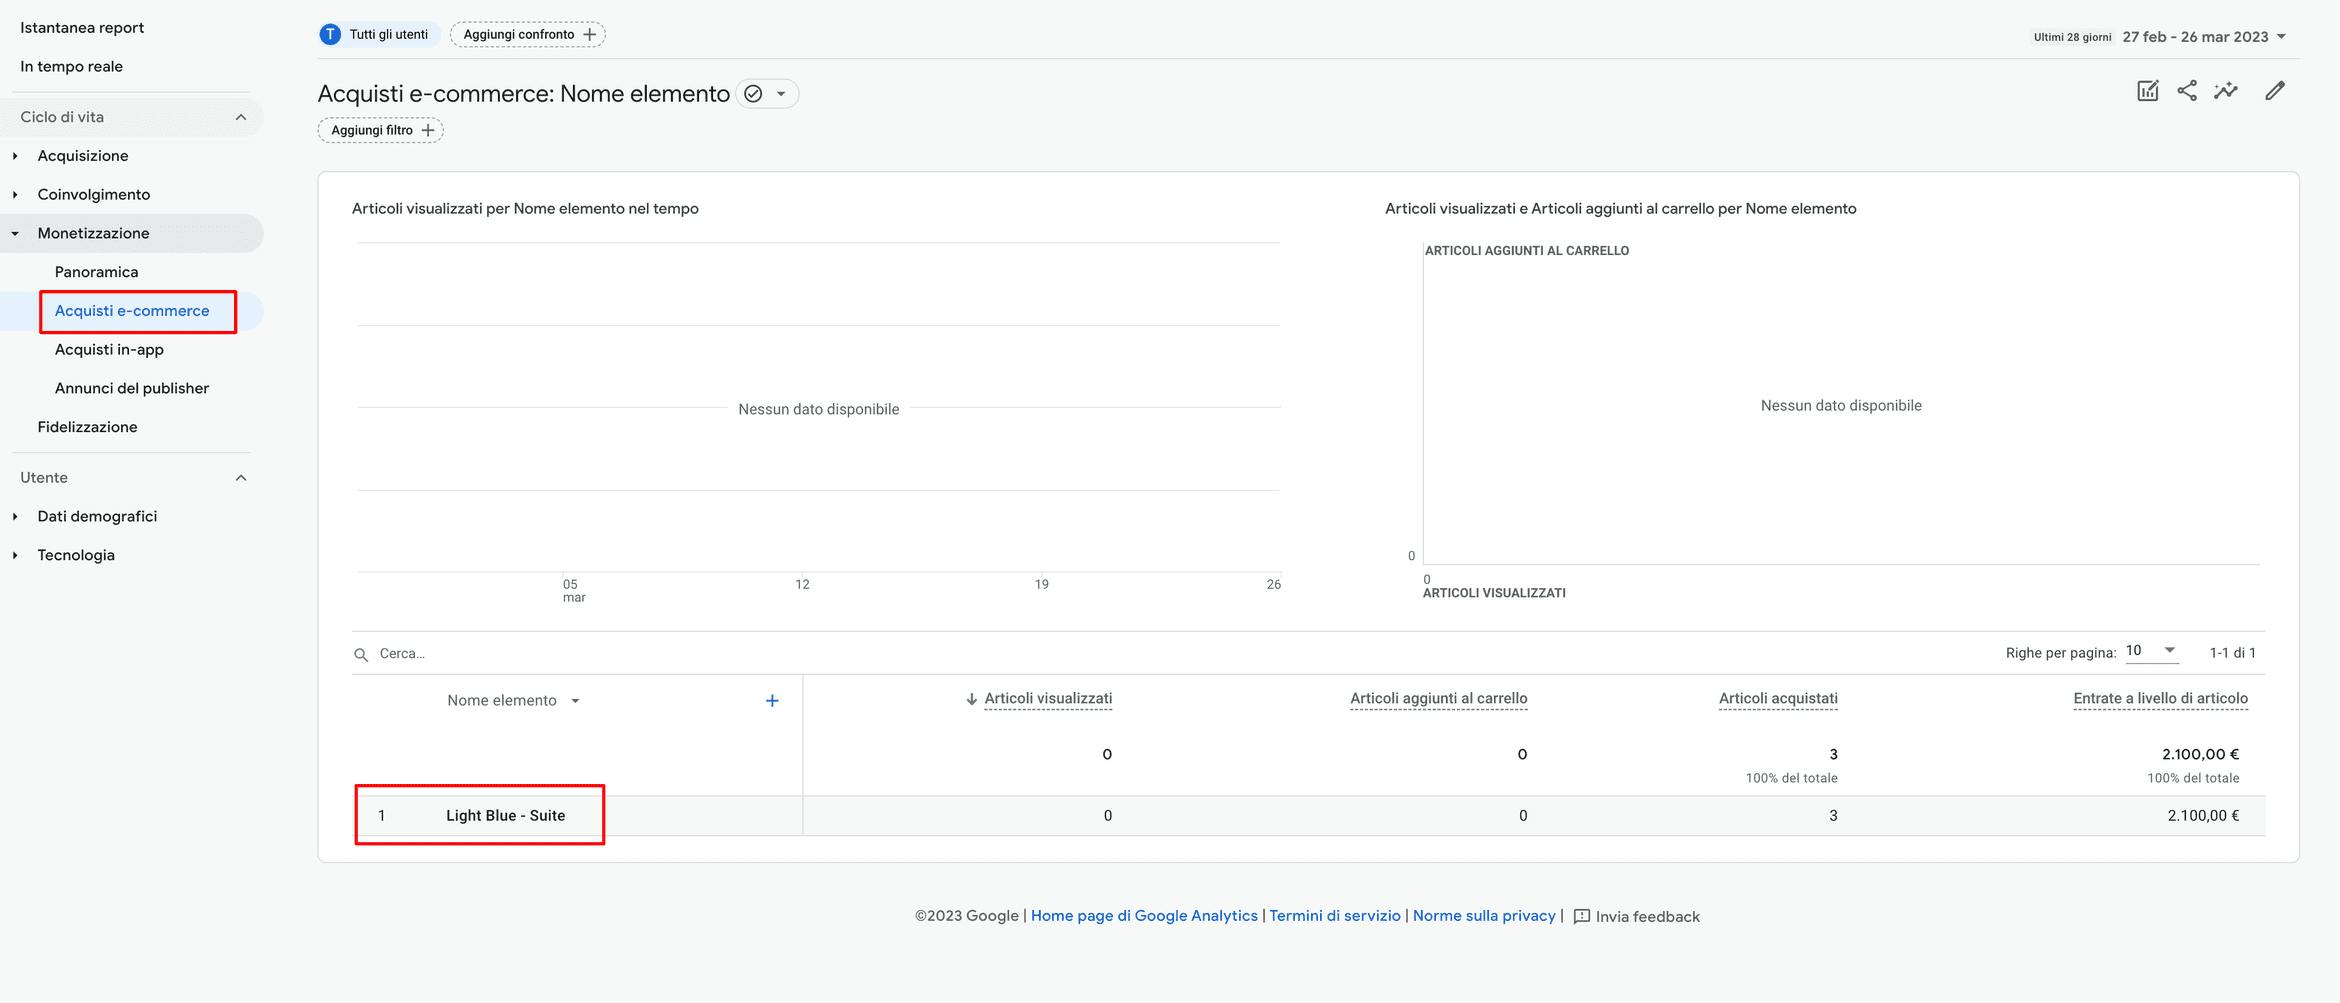Open Annunci del publisher report
Screen dimensions: 2340x1003
click(132, 389)
